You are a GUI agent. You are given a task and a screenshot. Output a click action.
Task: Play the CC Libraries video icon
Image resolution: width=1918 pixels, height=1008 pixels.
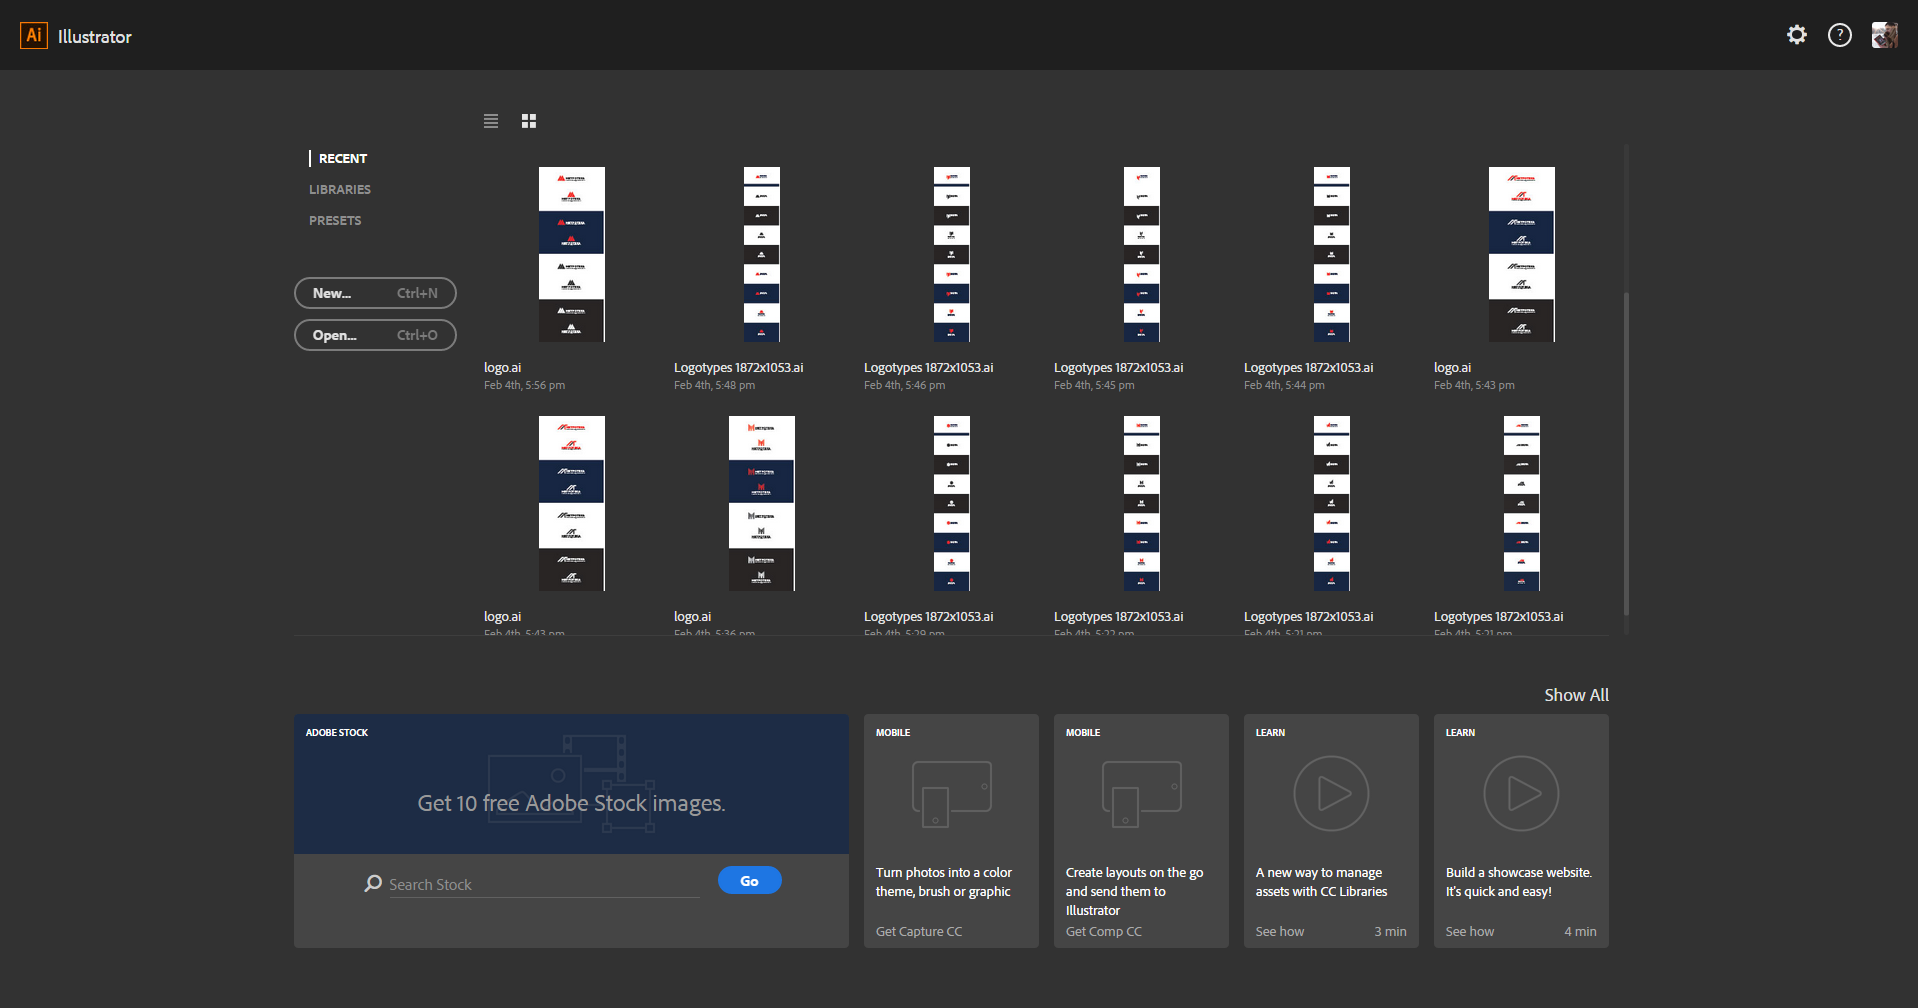(1331, 793)
